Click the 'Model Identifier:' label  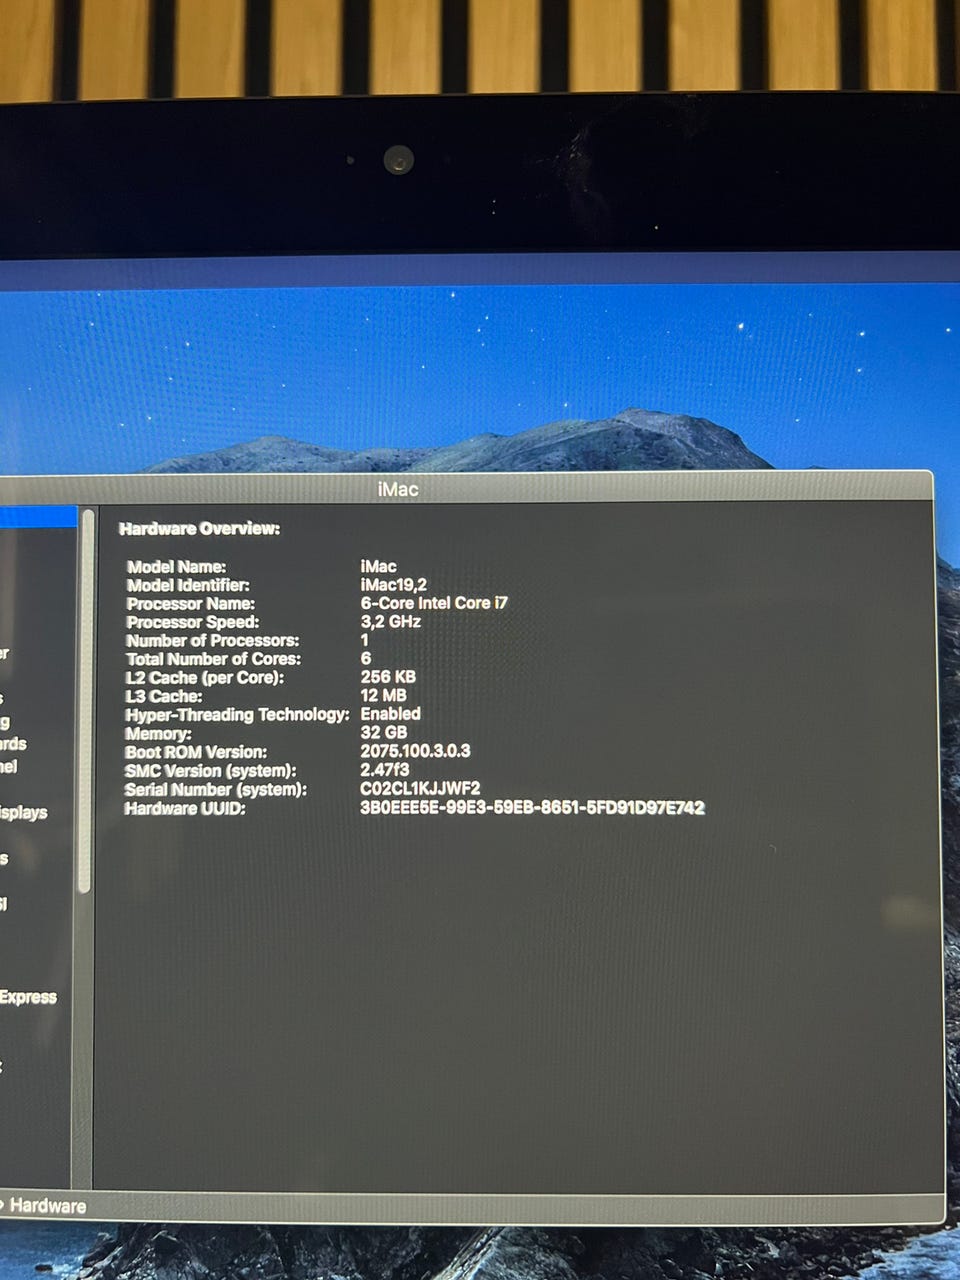(188, 585)
